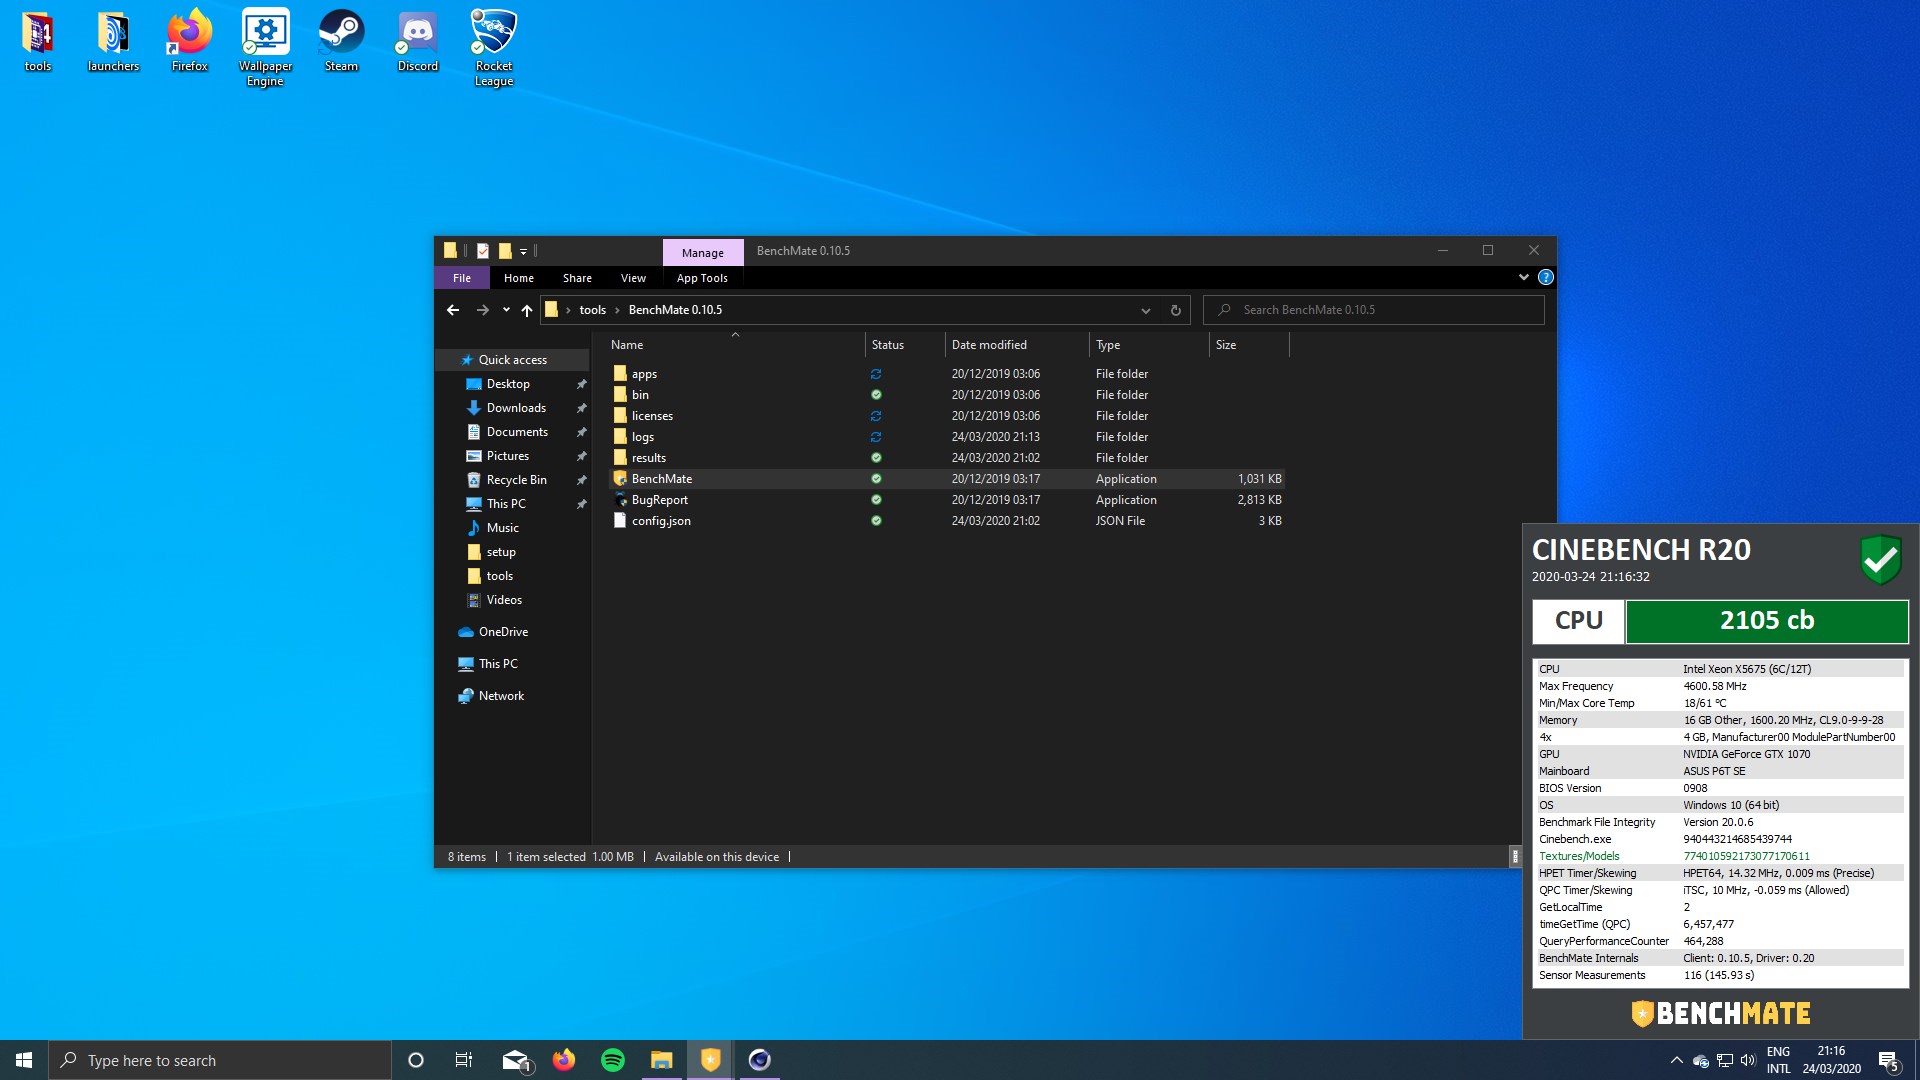Image resolution: width=1920 pixels, height=1080 pixels.
Task: Open address bar history dropdown
Action: click(1146, 310)
